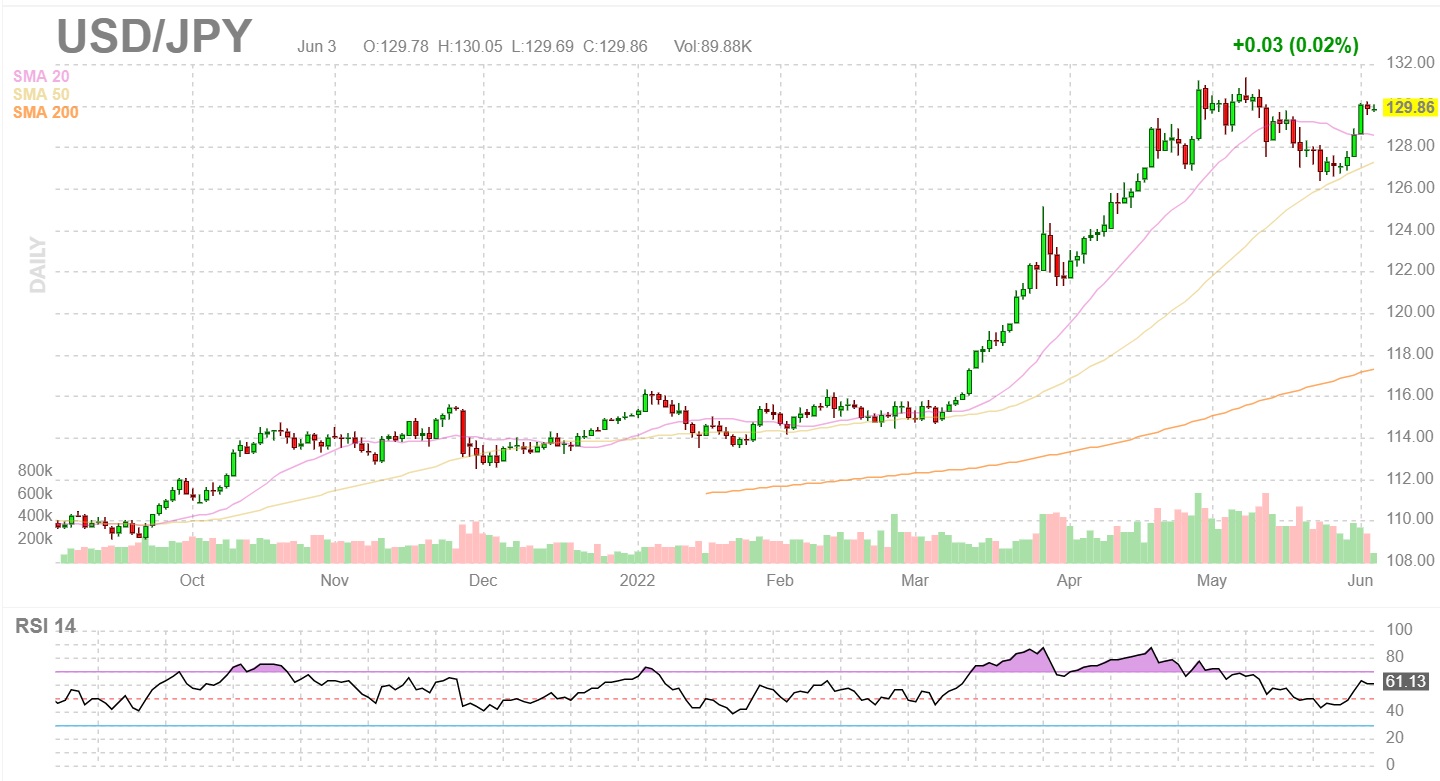Click the +0.03 (0.02%) change value
Screen dimensions: 1440x781
1295,45
